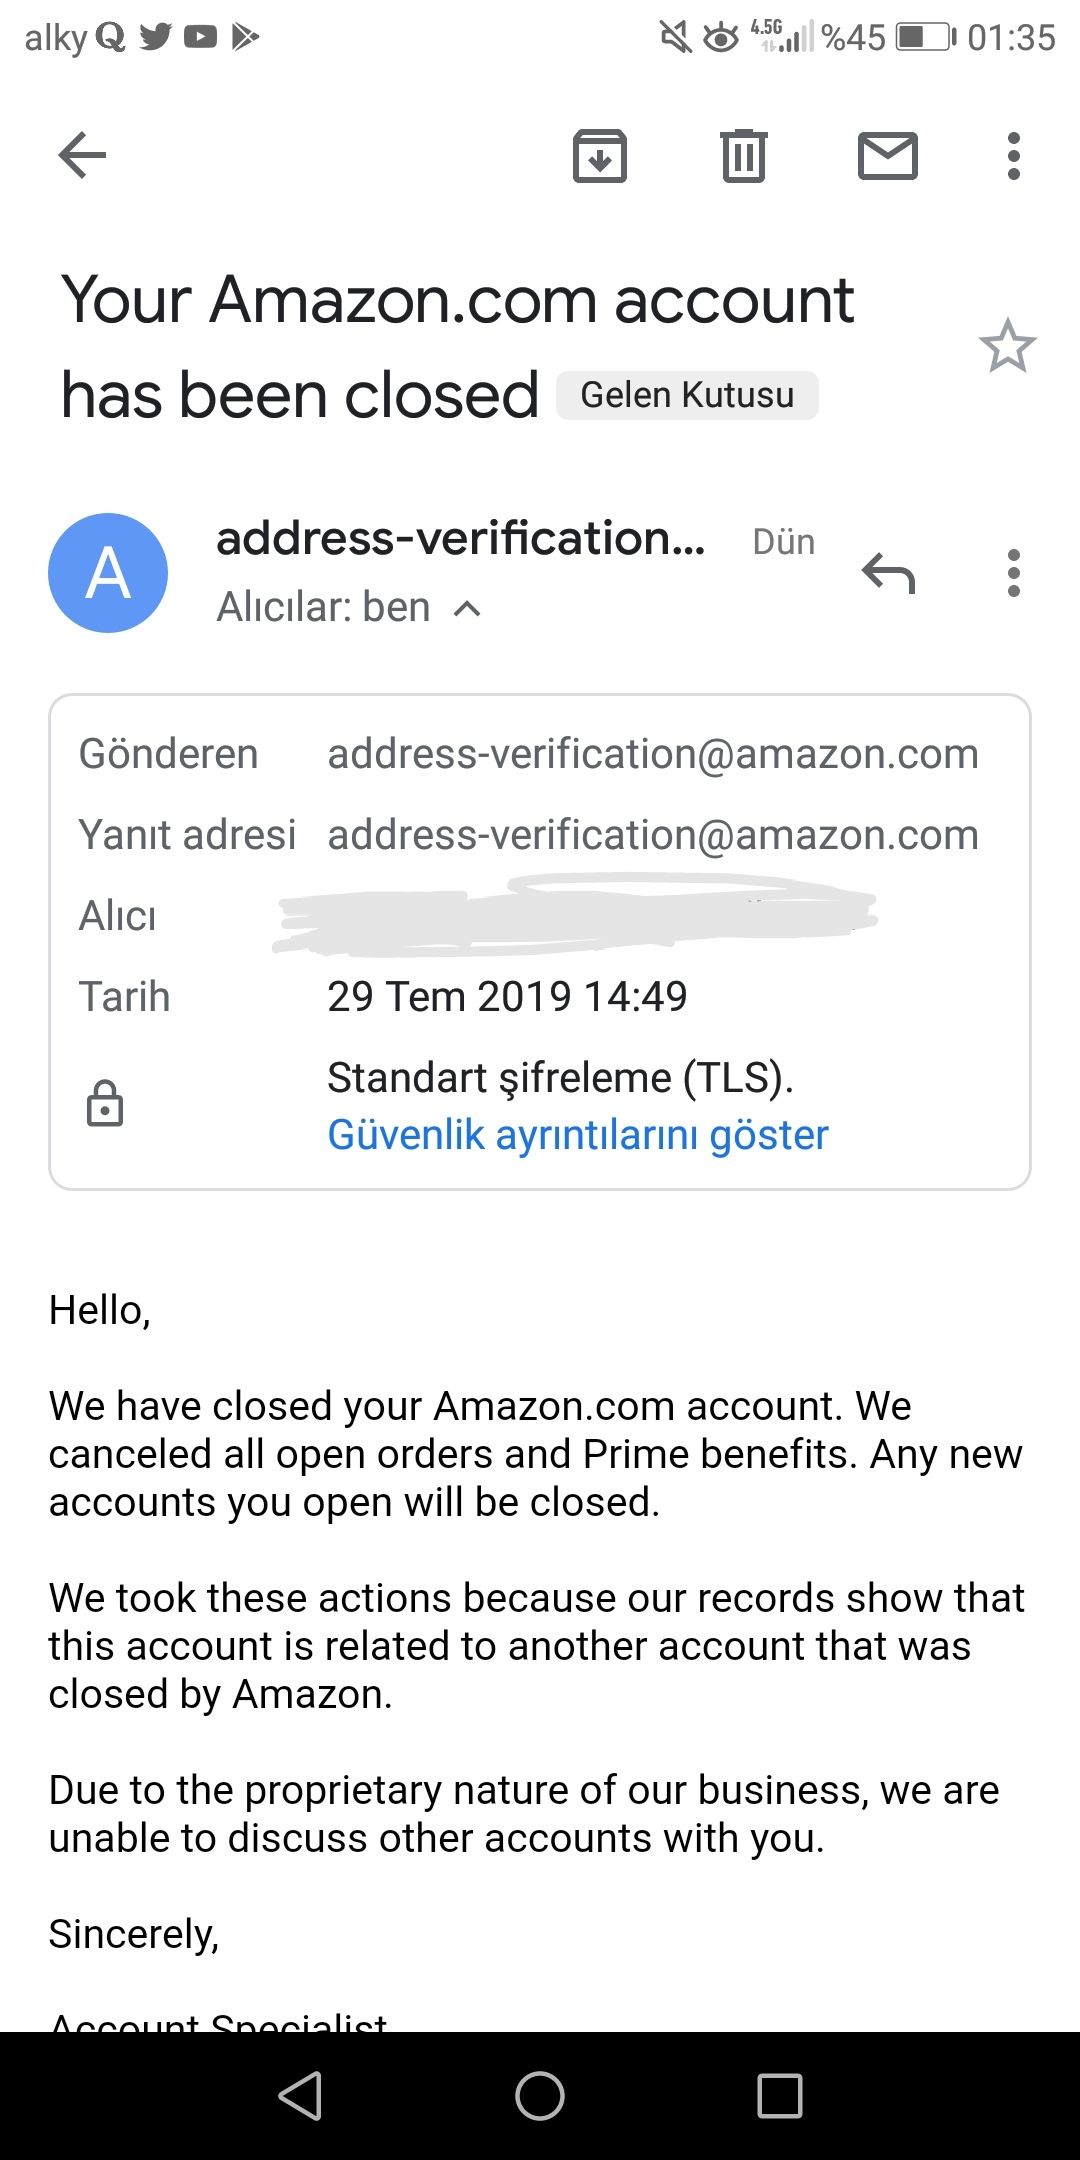Tap sender name address-verification
Image resolution: width=1080 pixels, height=2160 pixels.
pyautogui.click(x=460, y=539)
